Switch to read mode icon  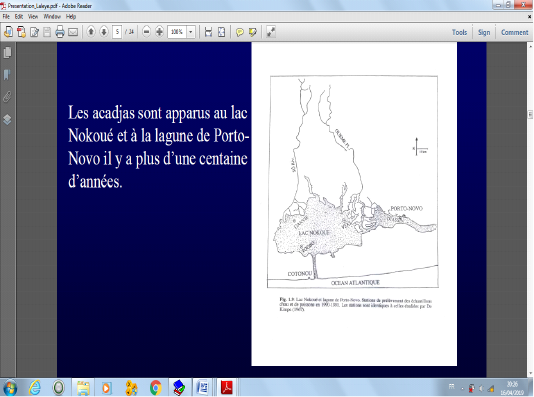coord(271,32)
